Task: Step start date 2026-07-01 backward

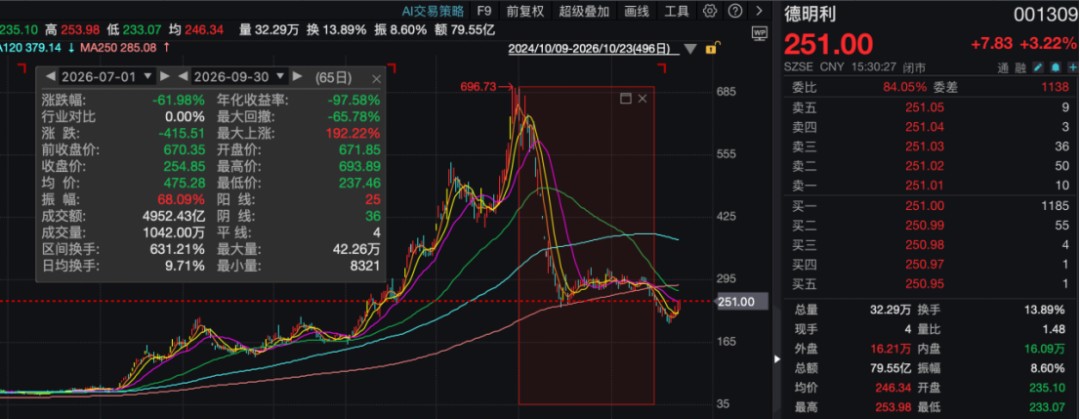Action: 49,76
